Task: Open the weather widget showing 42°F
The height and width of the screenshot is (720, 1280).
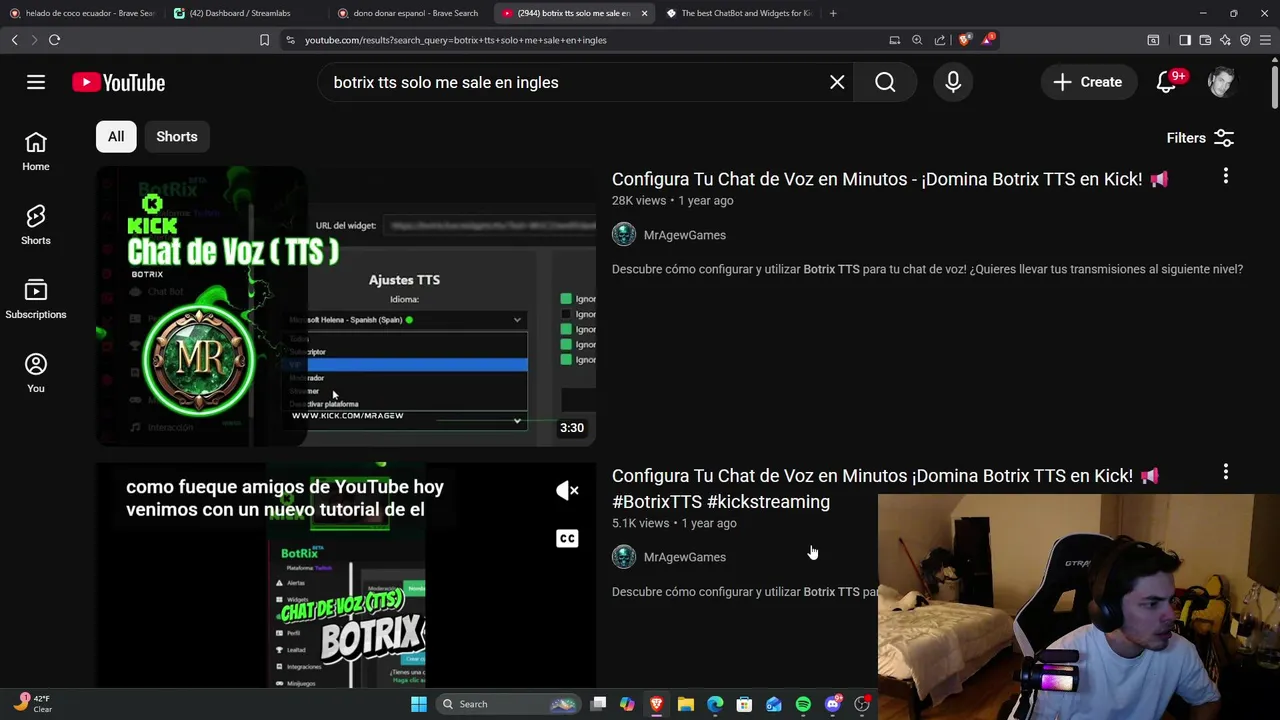Action: pos(32,704)
